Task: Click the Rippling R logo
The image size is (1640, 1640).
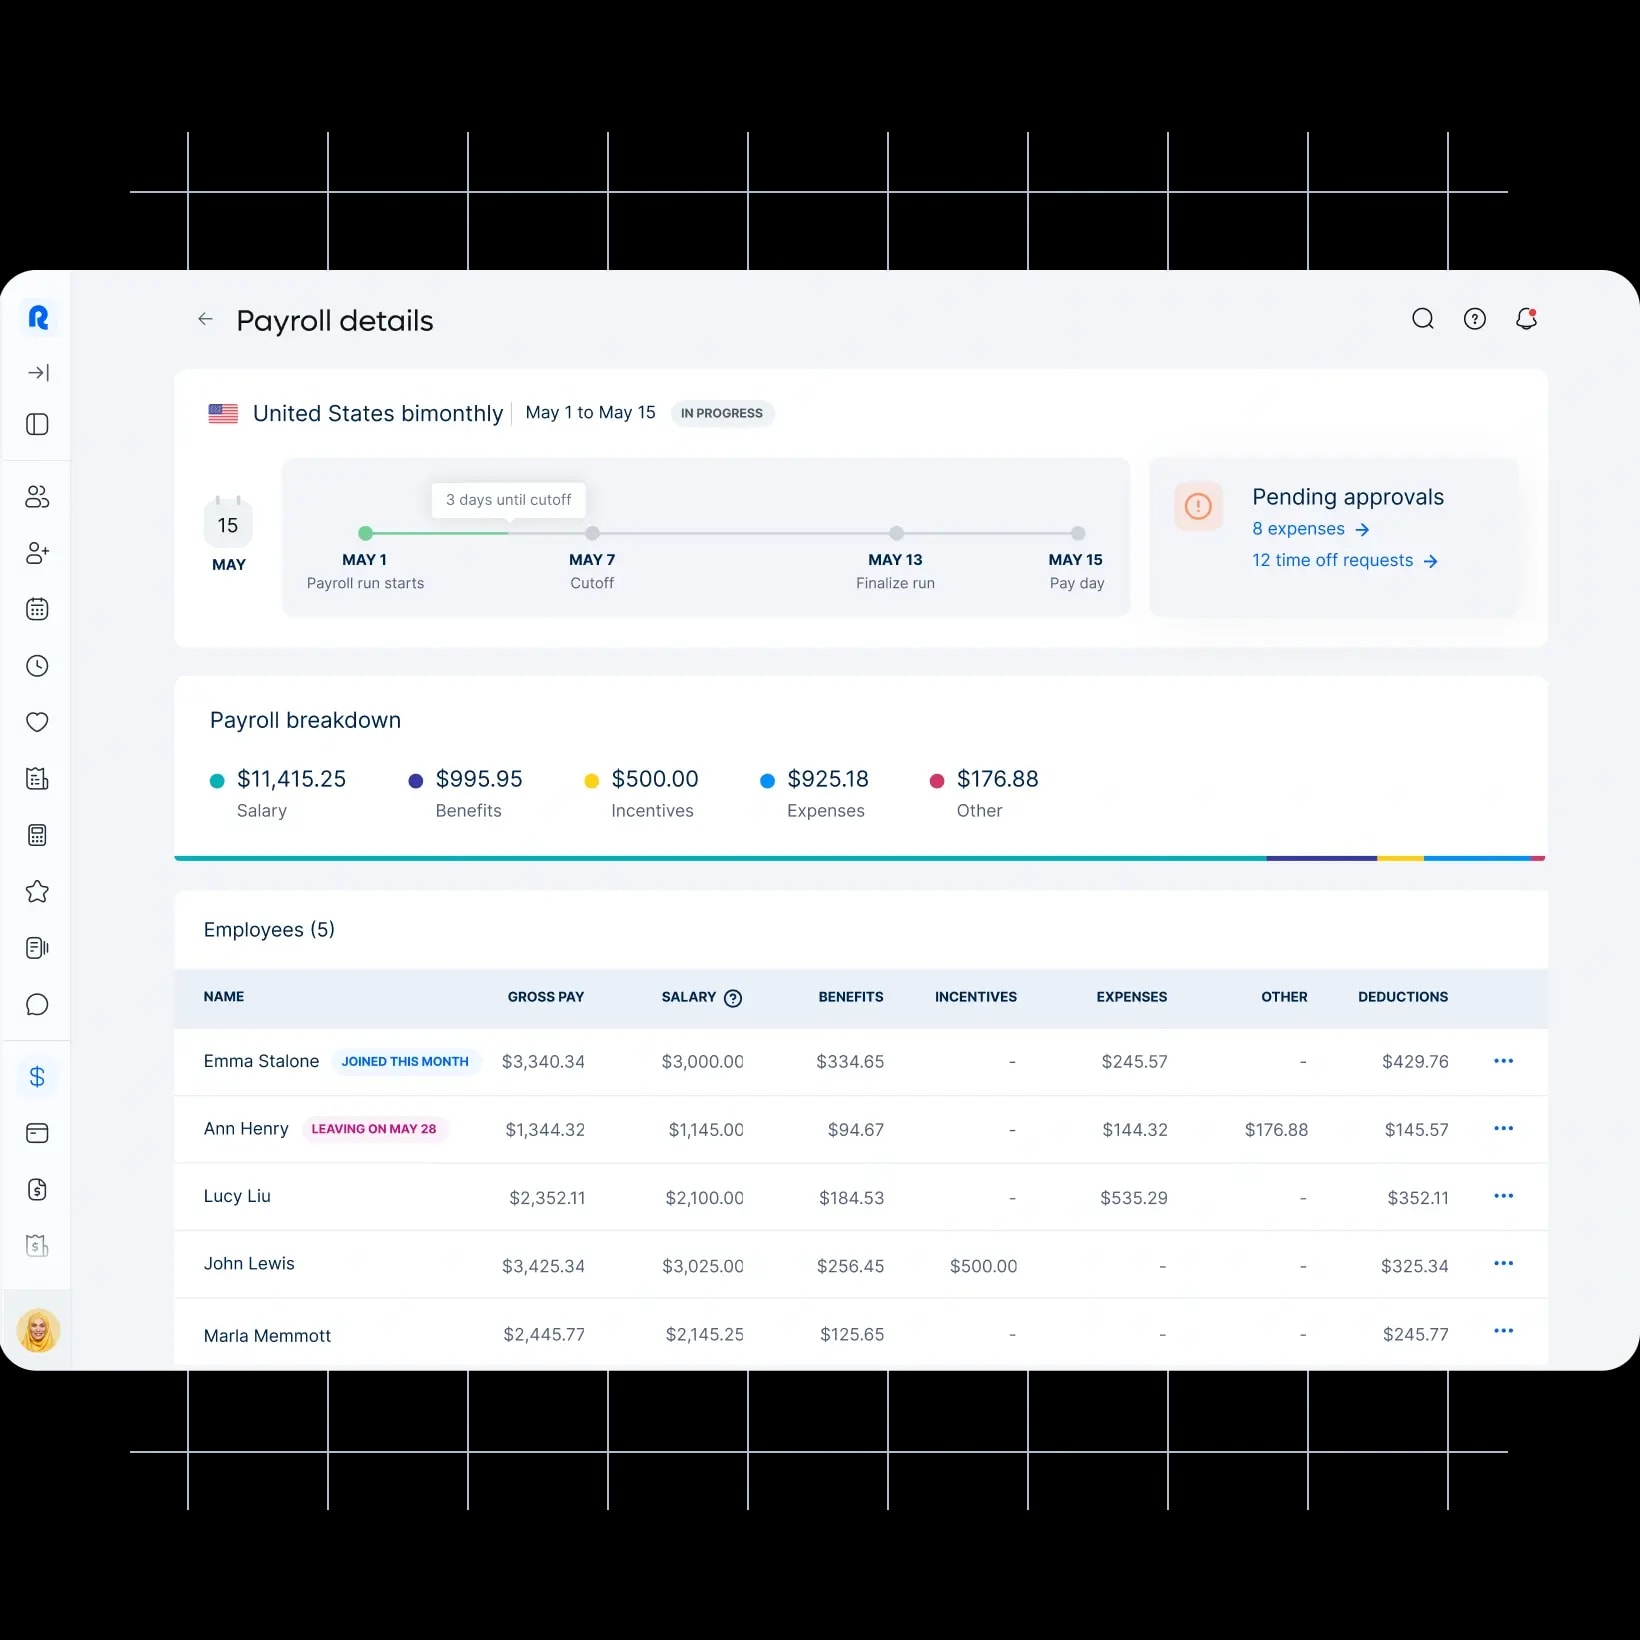Action: click(38, 318)
